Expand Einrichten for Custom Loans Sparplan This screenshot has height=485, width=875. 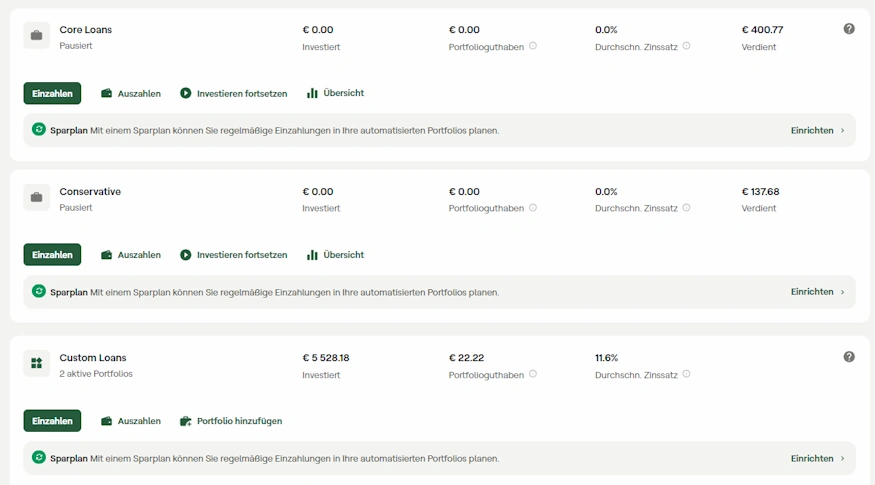(x=817, y=458)
